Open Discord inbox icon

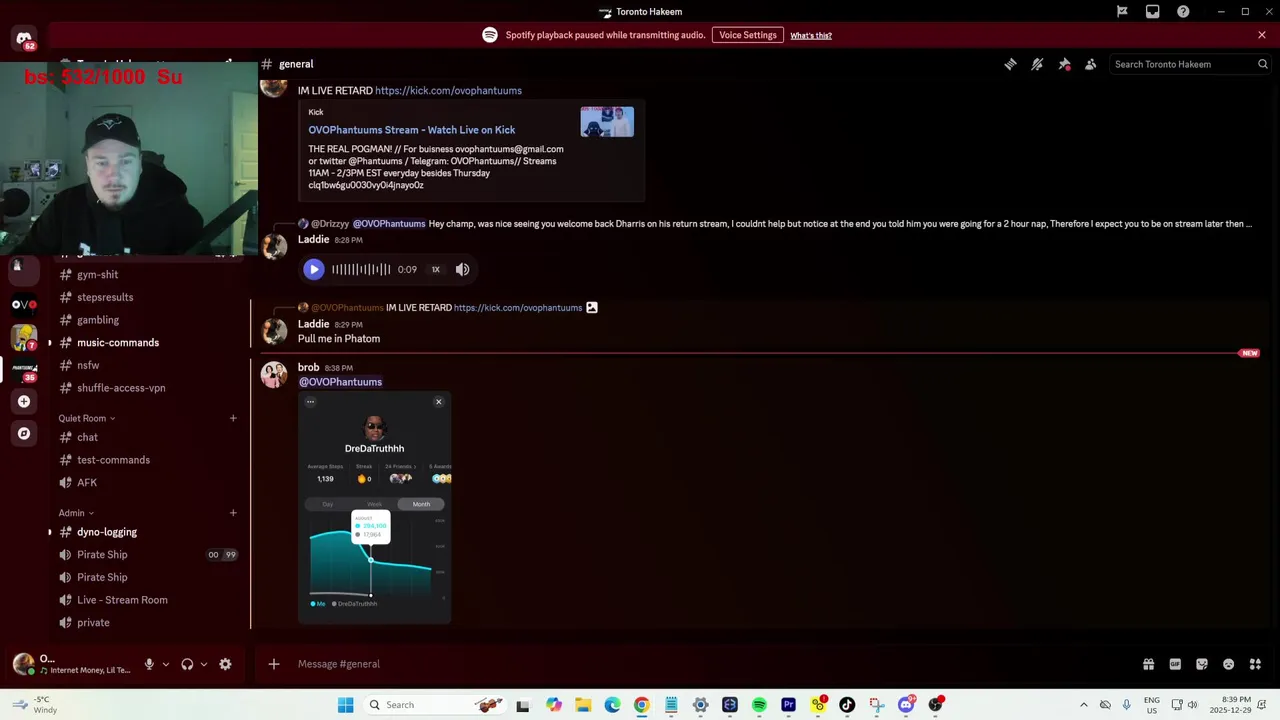tap(1153, 12)
